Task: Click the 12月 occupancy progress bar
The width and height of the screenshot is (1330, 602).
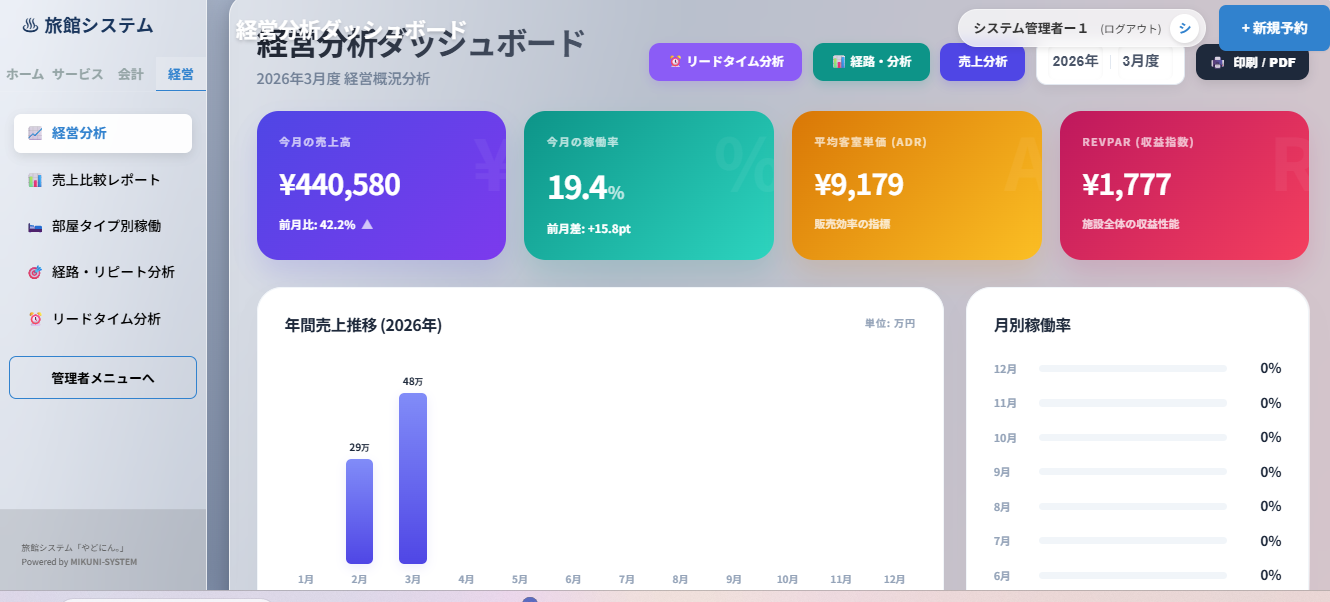Action: 1132,368
